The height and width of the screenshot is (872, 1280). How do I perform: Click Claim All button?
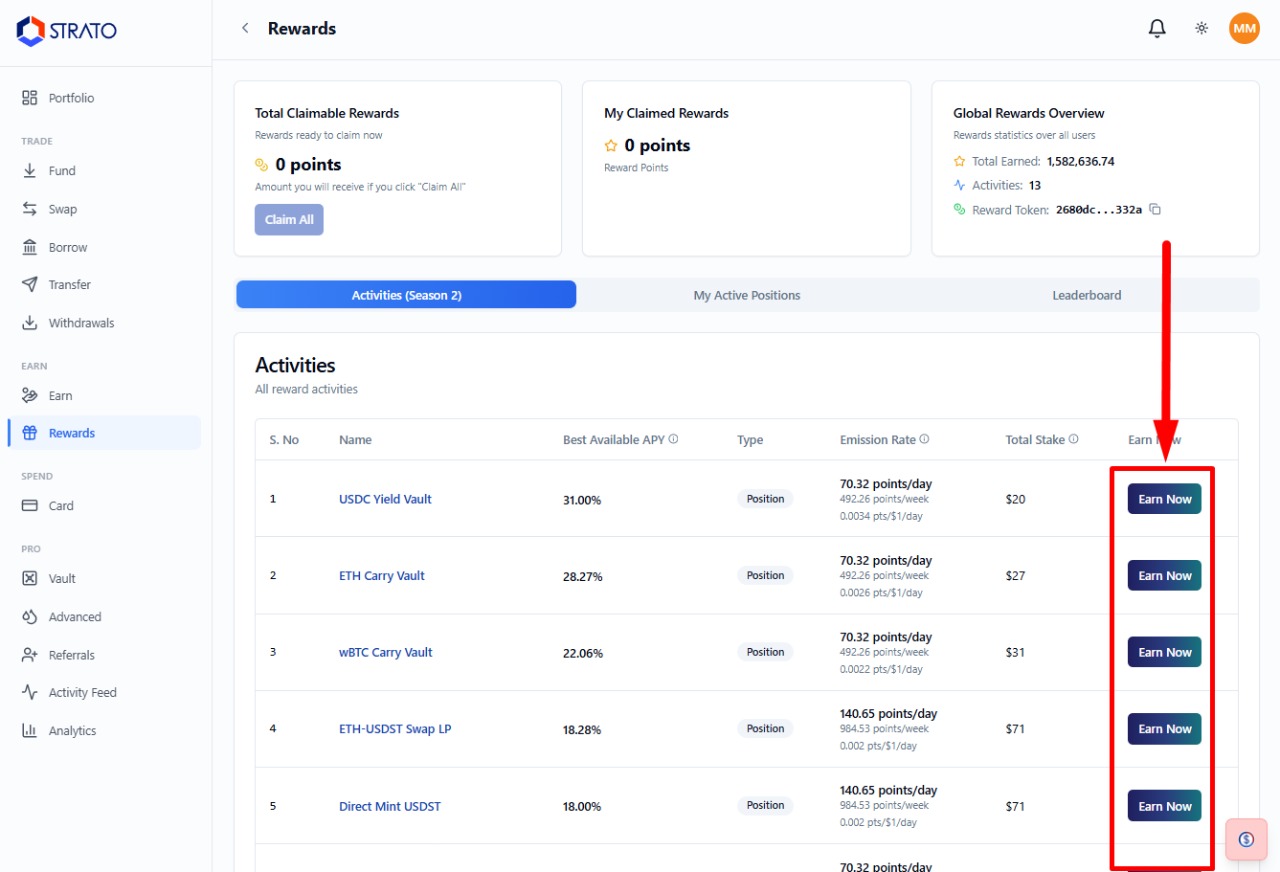[x=289, y=220]
